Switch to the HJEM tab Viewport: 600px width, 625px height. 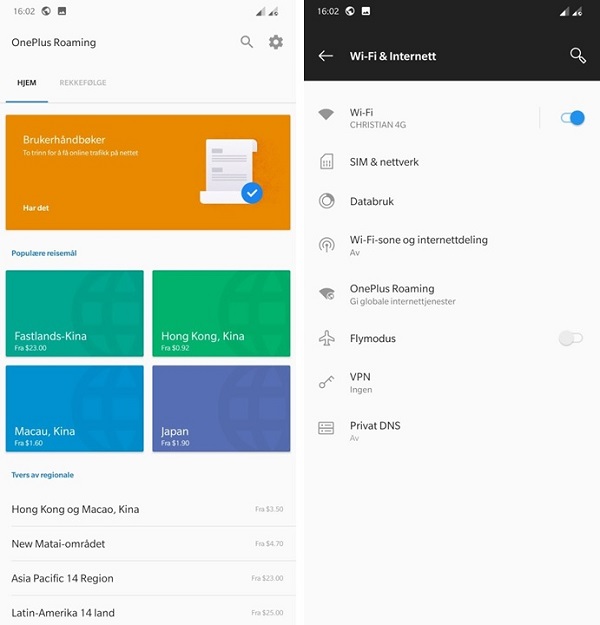(27, 83)
